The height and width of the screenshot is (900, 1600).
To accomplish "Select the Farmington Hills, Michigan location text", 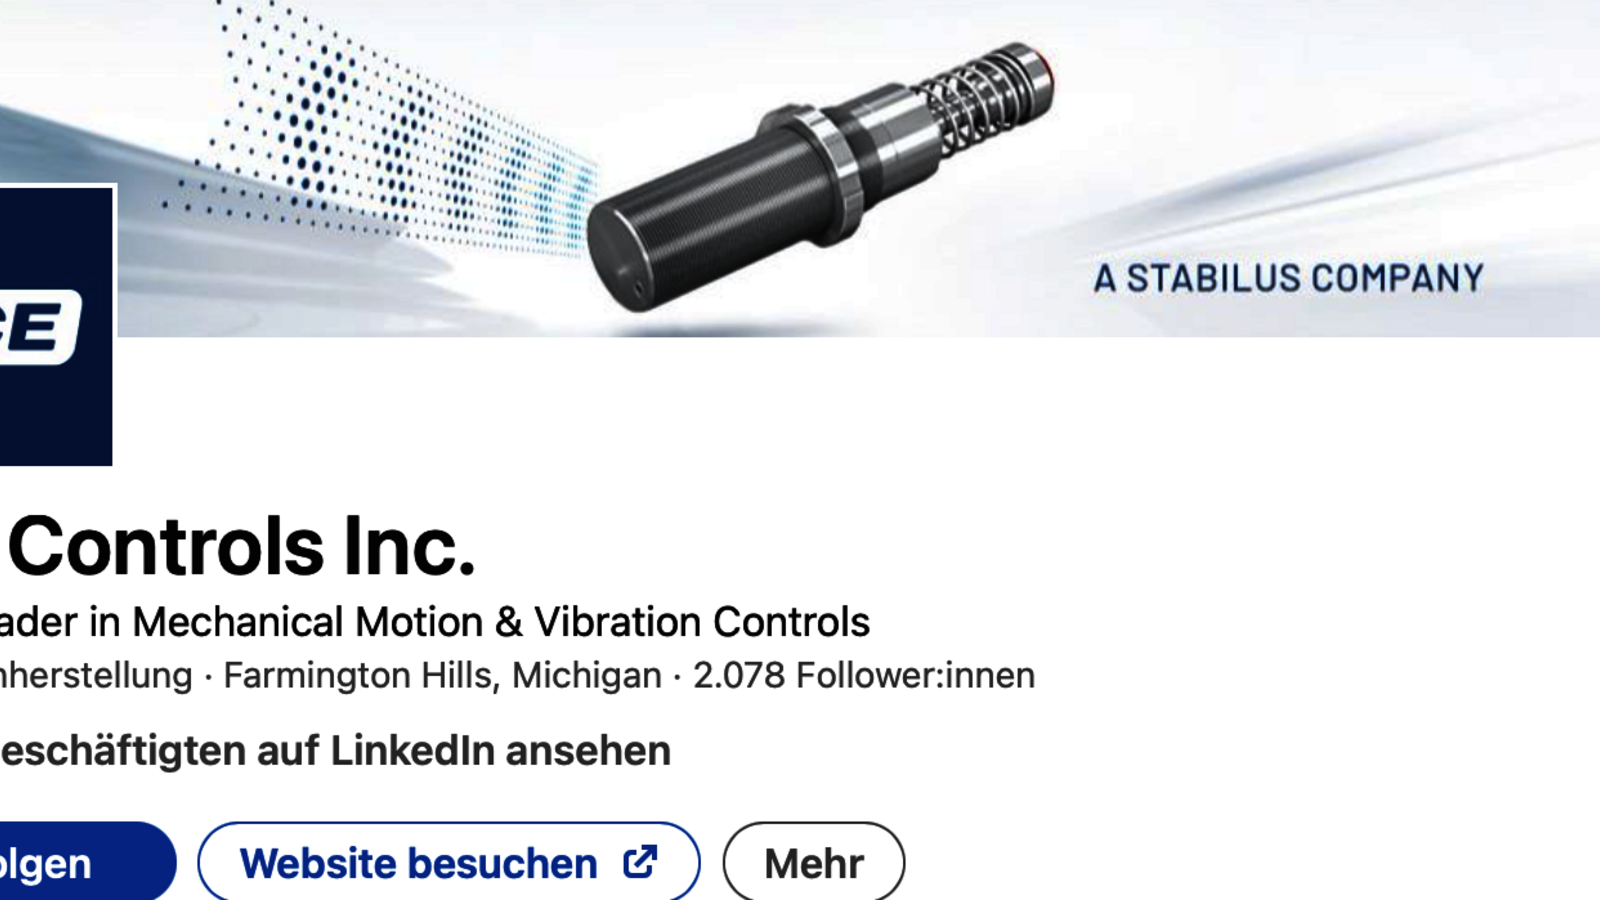I will tap(442, 676).
